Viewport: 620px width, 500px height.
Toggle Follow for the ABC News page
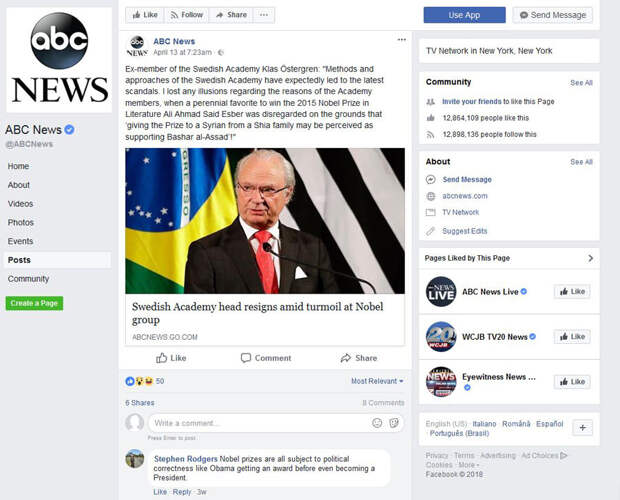click(x=187, y=15)
